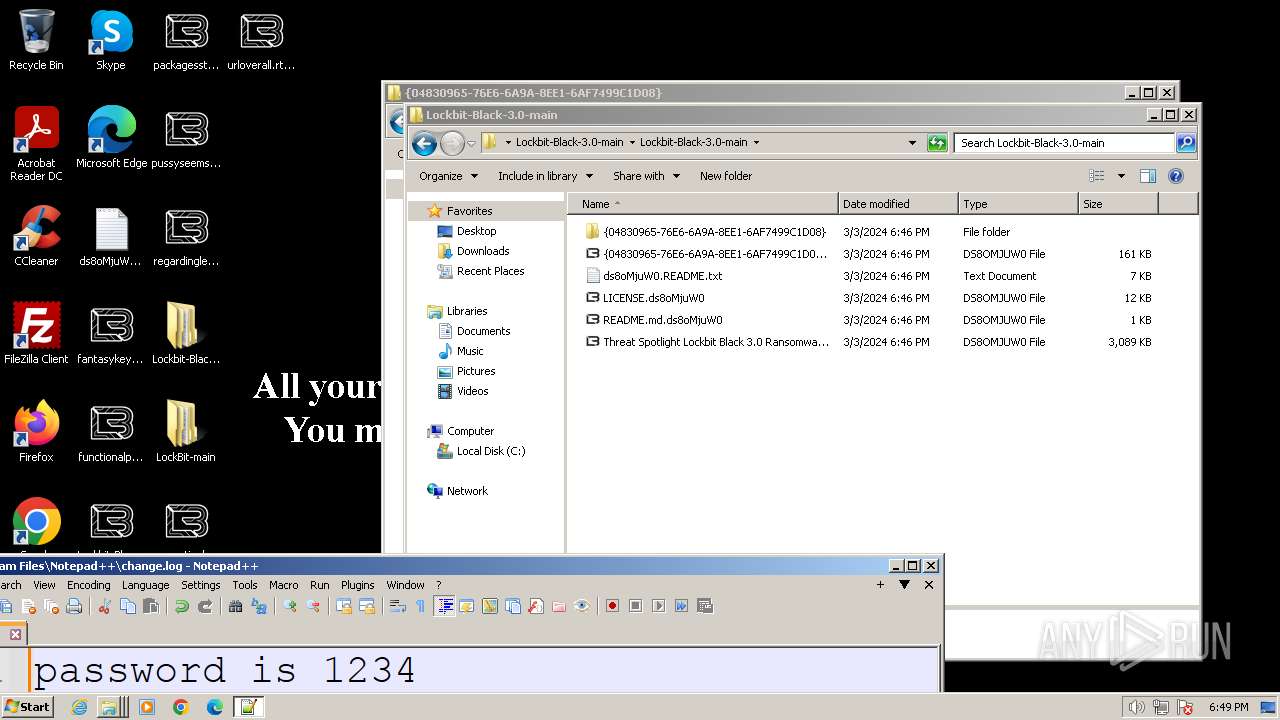This screenshot has height=720, width=1280.
Task: Click the Back arrow in Explorer window
Action: 424,143
